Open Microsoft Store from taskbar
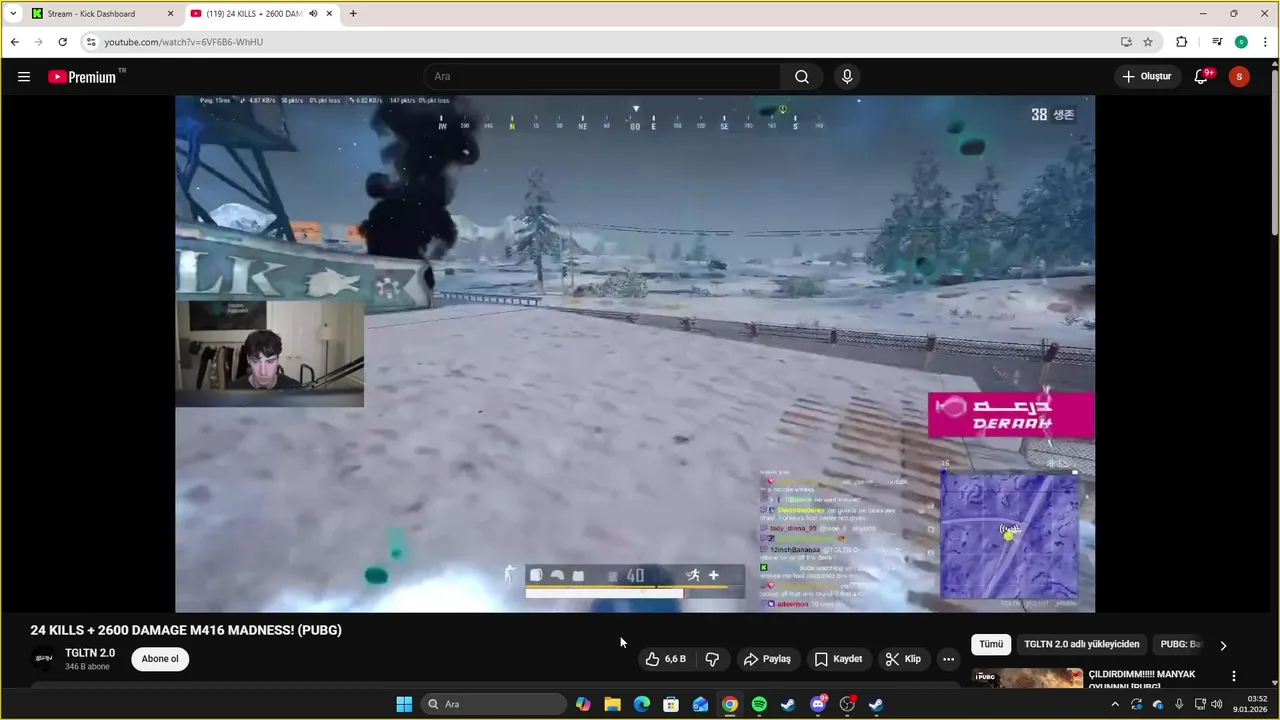 click(671, 704)
